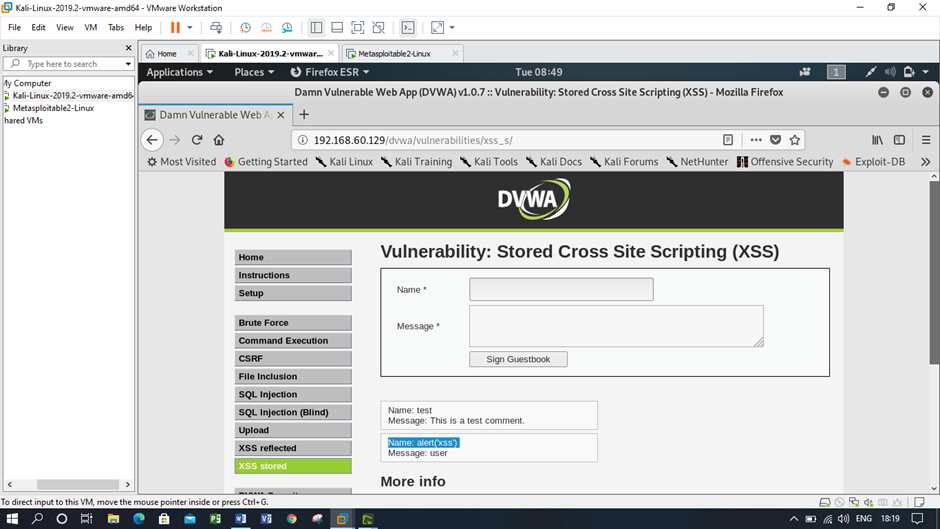The image size is (940, 529).
Task: Take a snapshot of the VM
Action: tap(245, 28)
